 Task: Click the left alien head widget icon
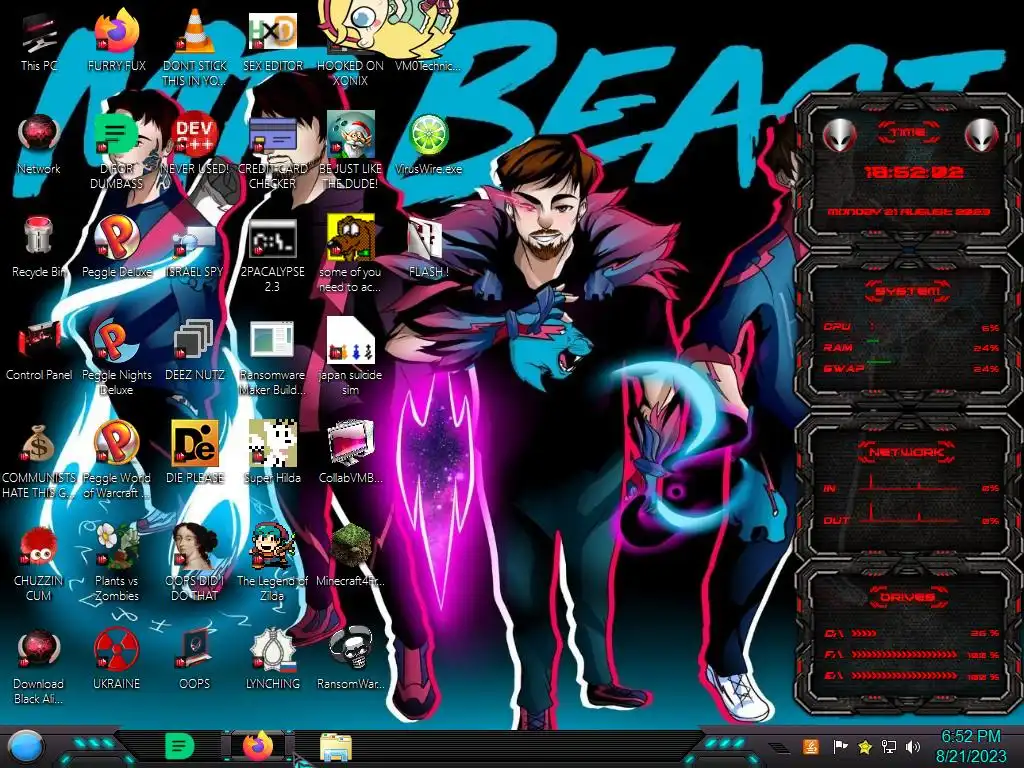click(x=839, y=135)
